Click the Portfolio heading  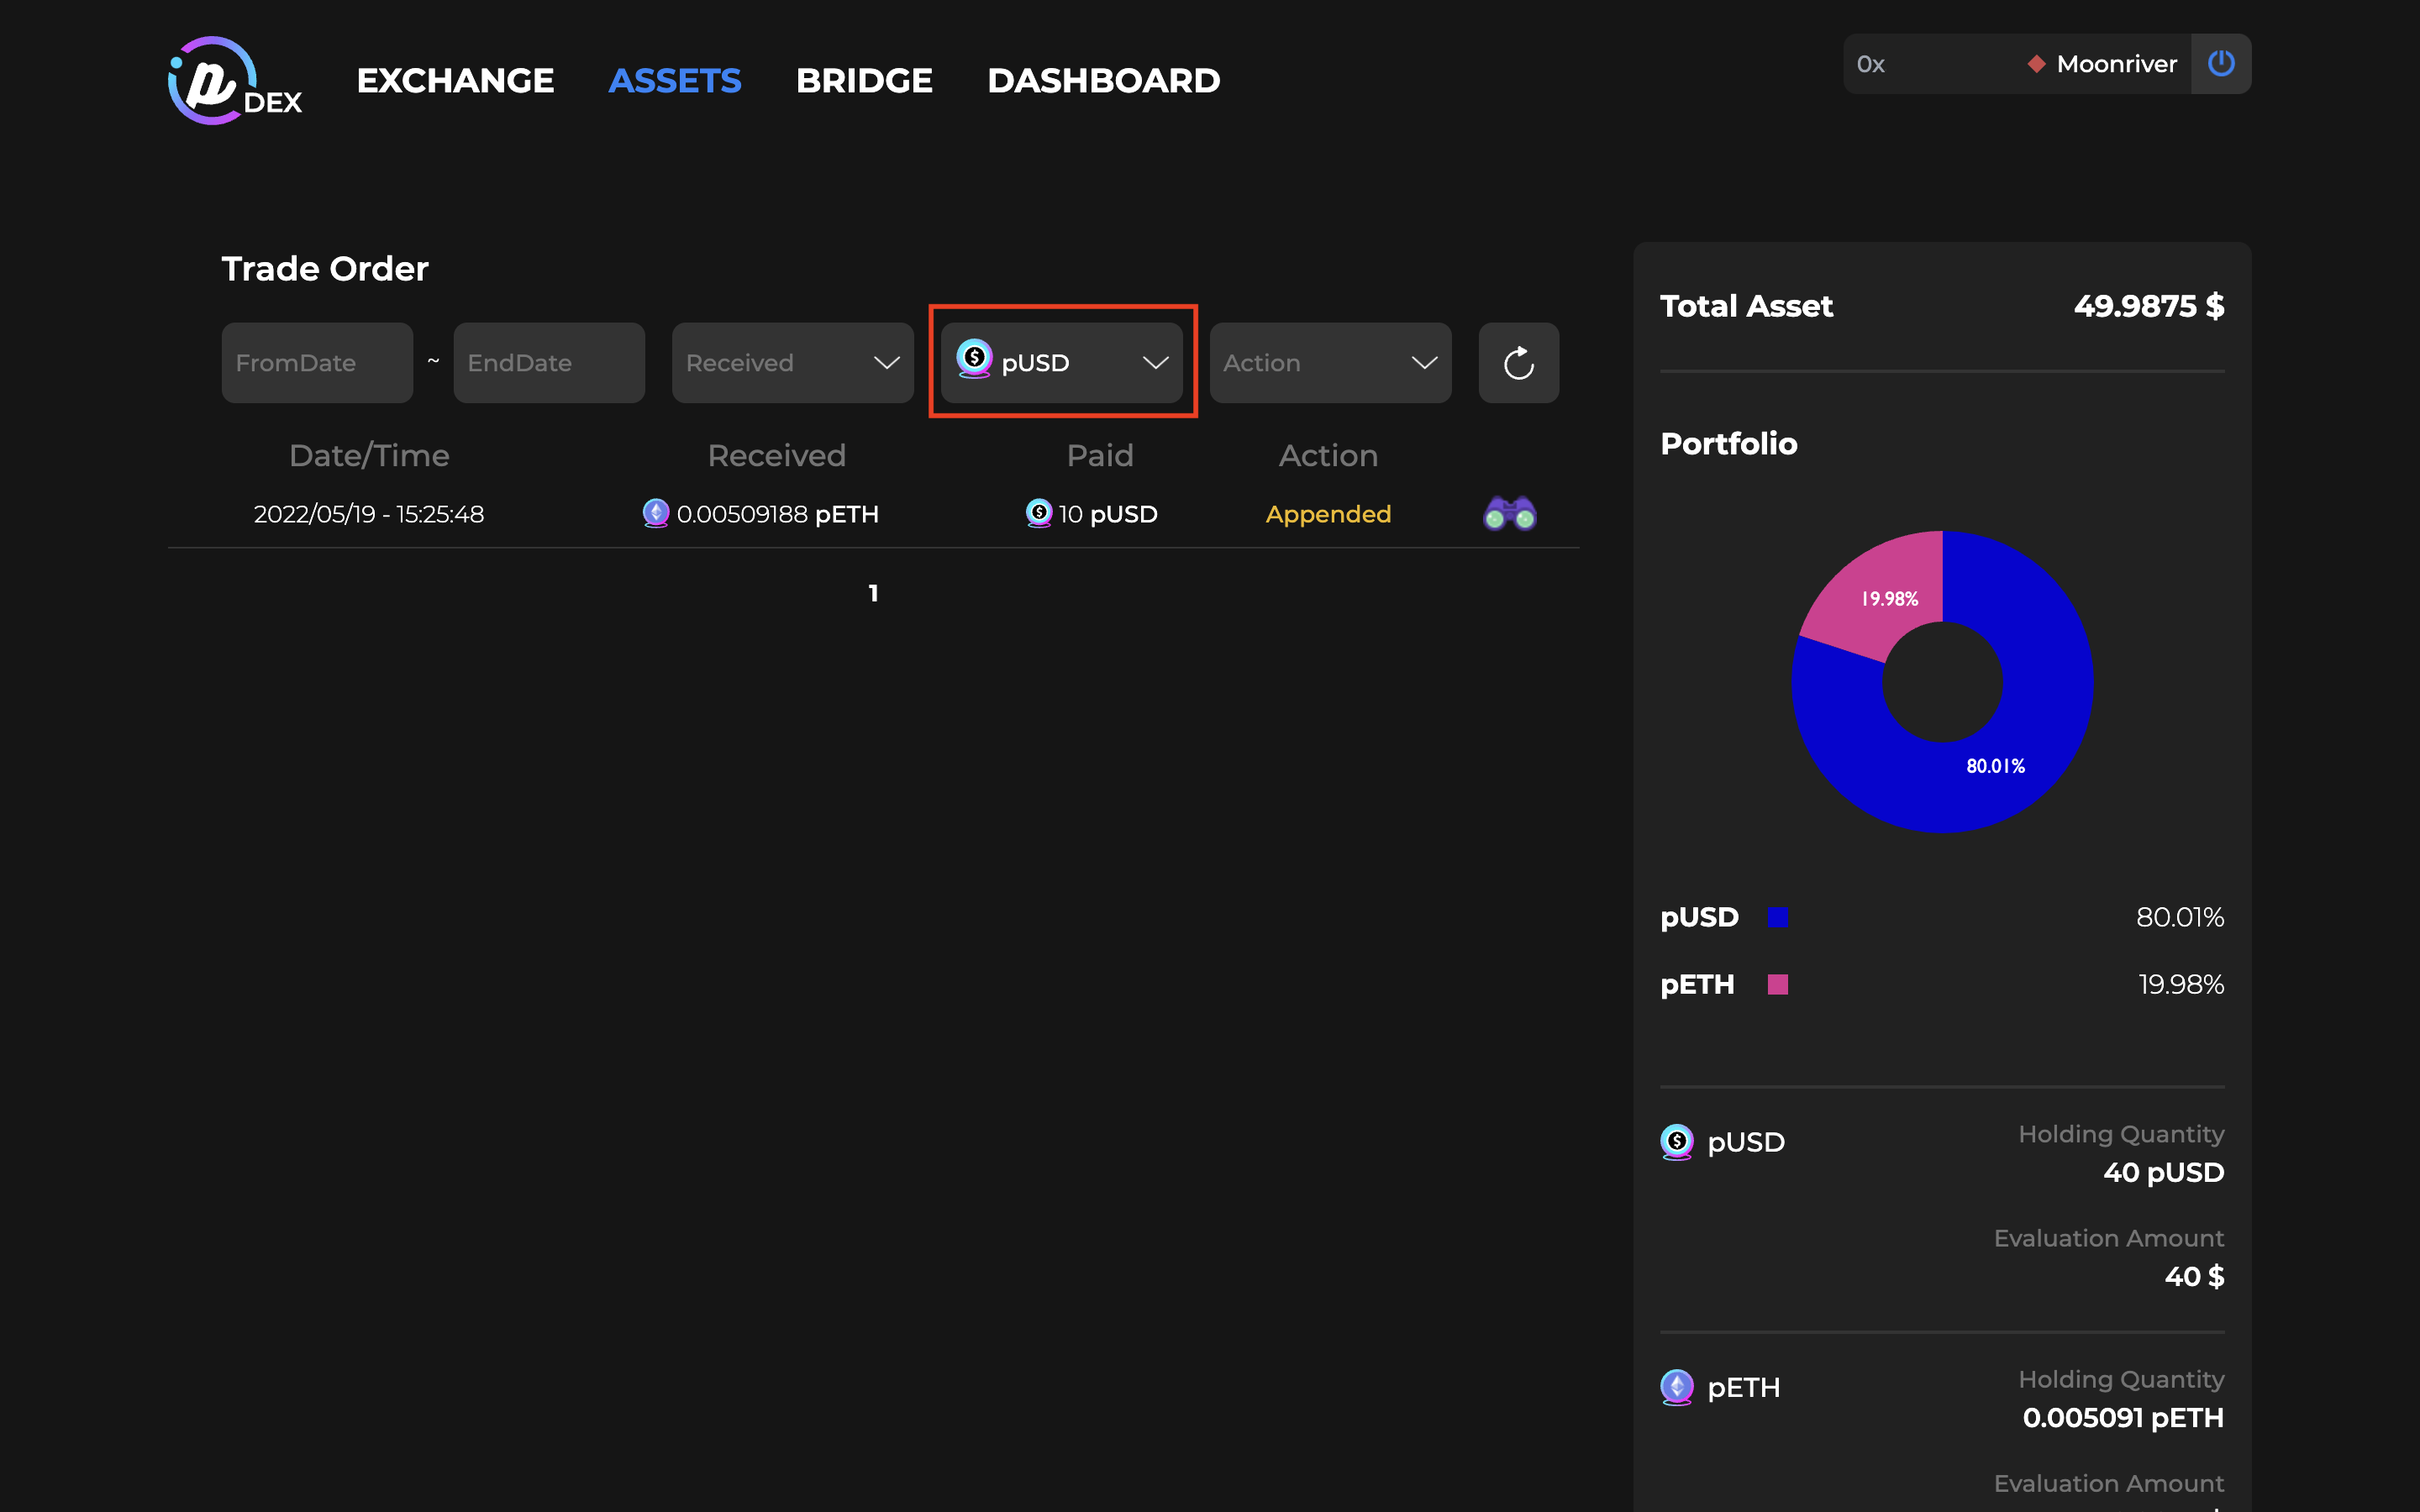(1728, 443)
